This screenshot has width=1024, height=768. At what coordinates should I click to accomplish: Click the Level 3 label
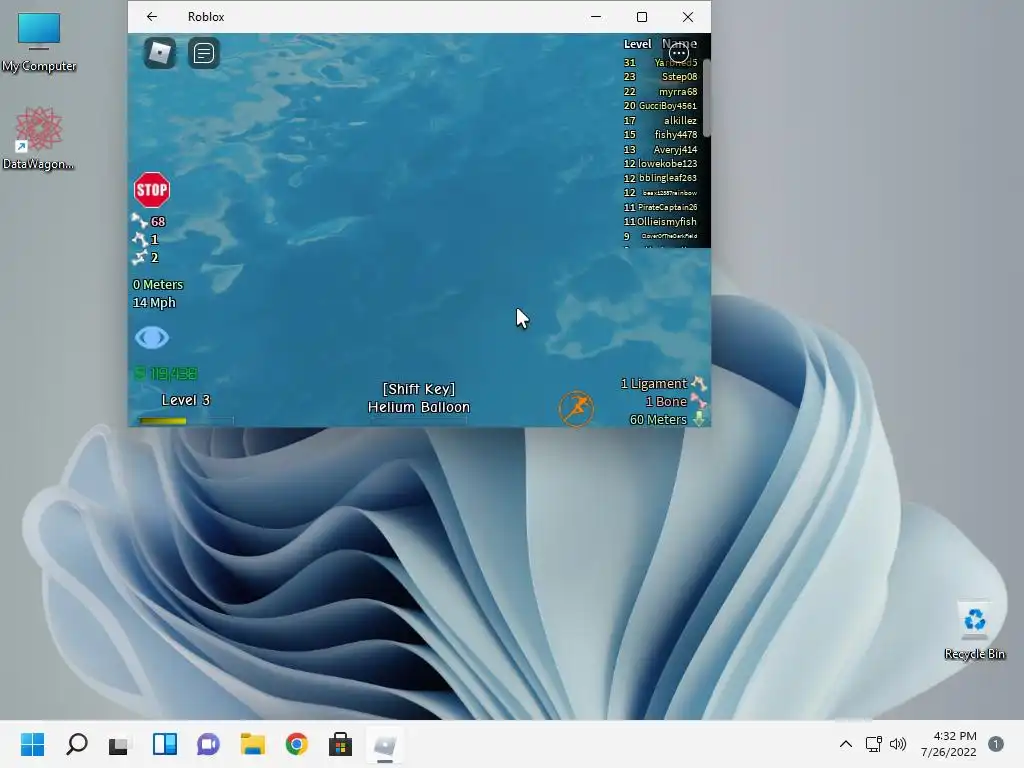click(x=185, y=400)
